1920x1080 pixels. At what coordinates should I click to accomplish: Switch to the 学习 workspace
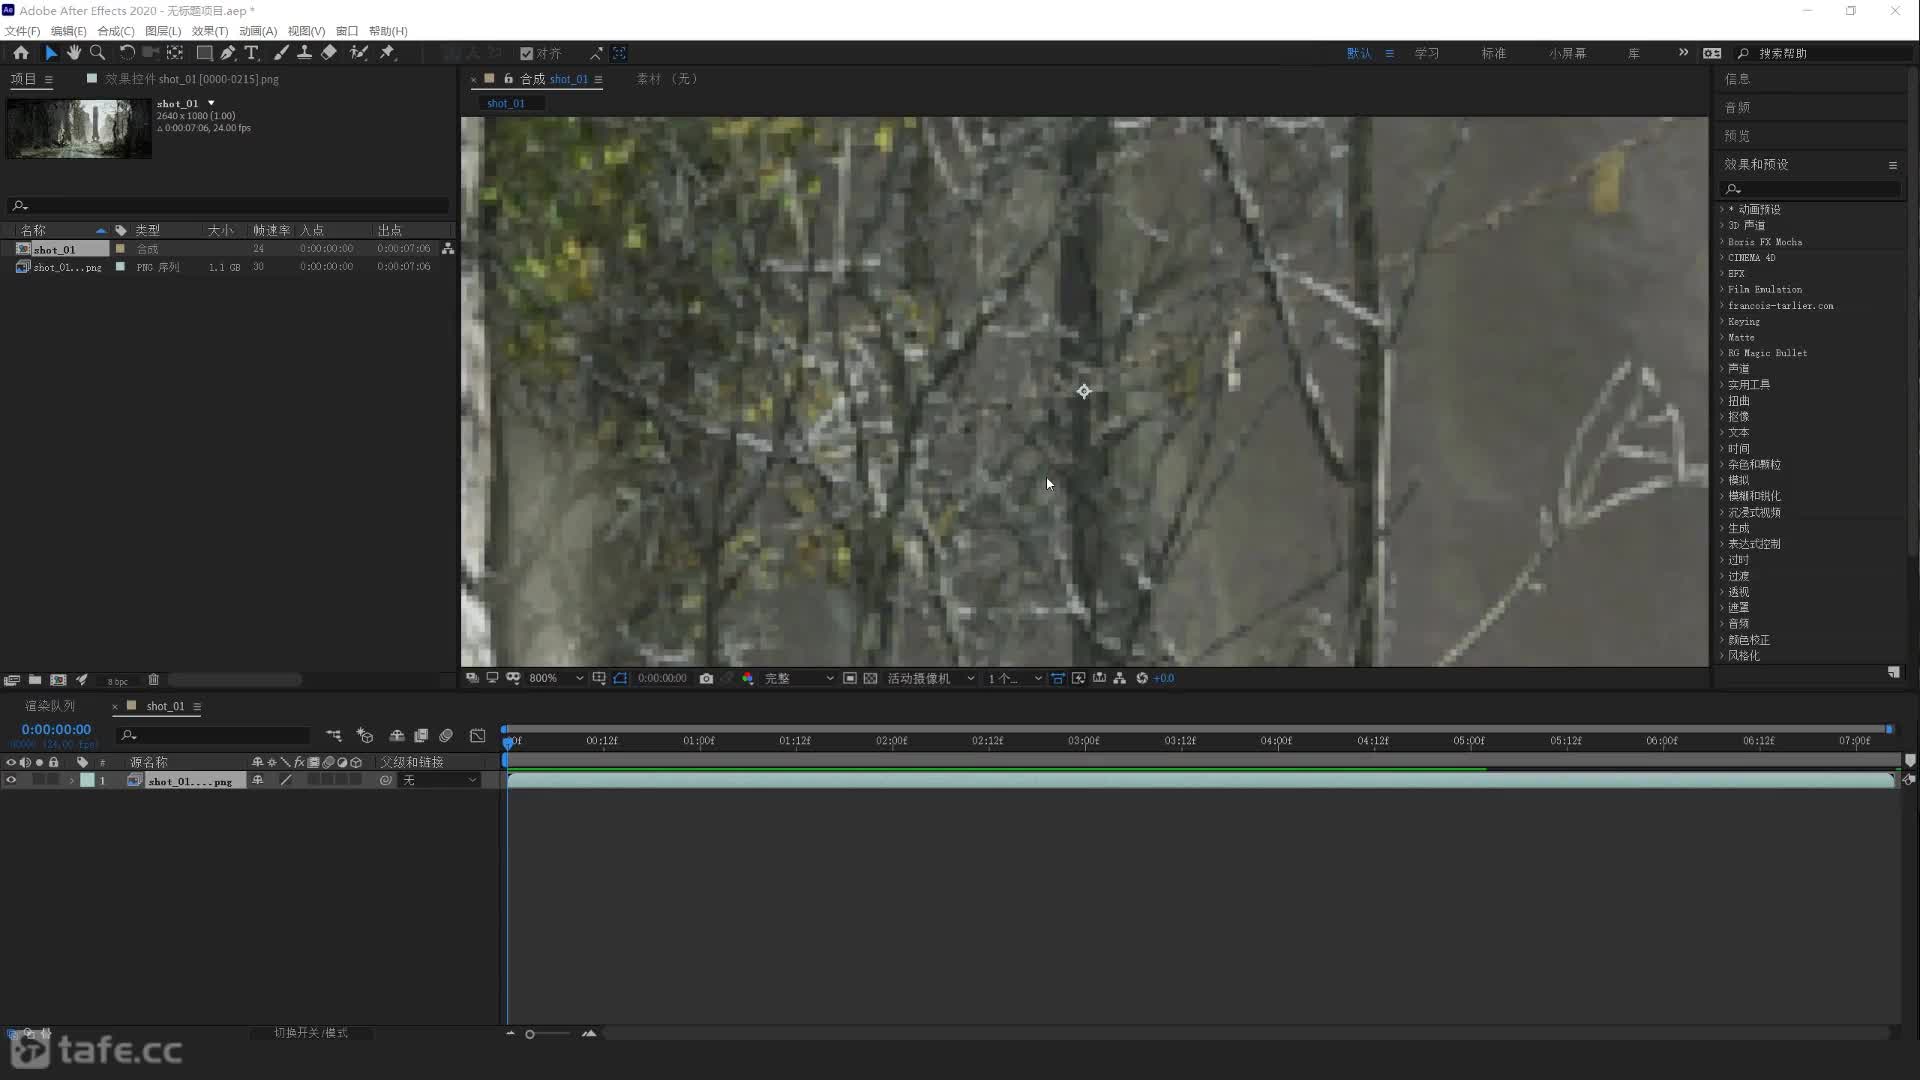[1426, 53]
